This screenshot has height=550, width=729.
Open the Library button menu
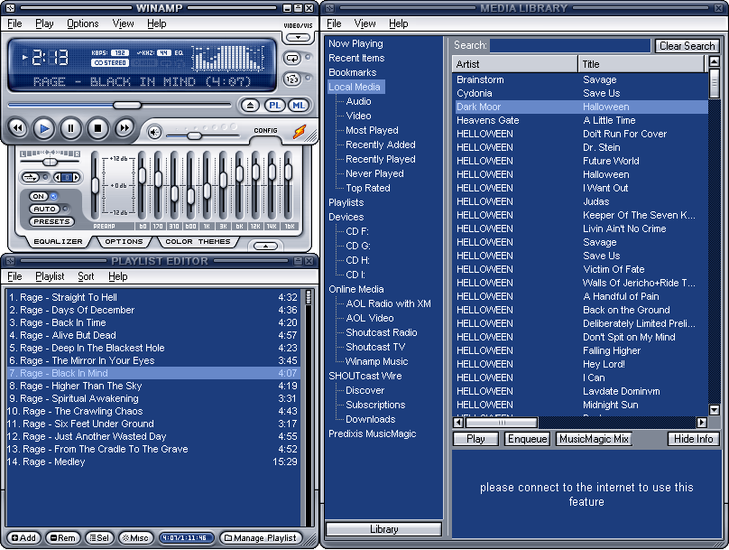click(384, 529)
